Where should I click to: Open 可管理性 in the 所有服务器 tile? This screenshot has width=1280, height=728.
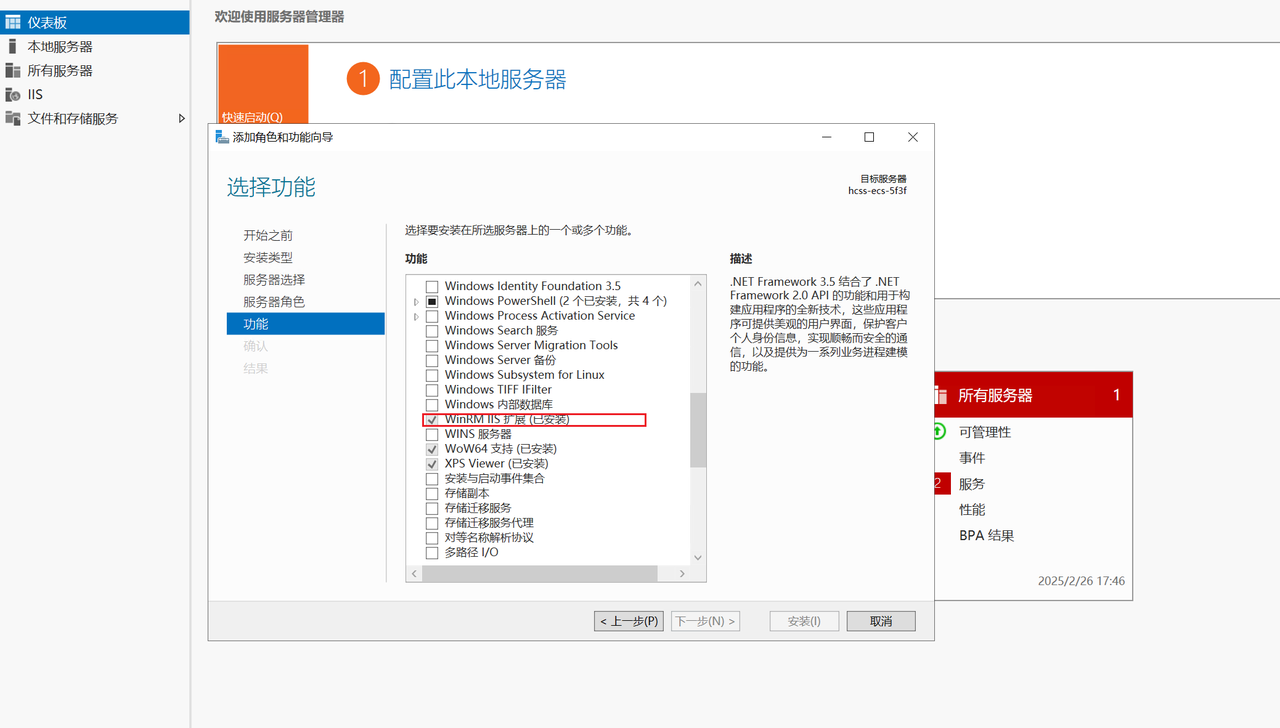pos(985,432)
